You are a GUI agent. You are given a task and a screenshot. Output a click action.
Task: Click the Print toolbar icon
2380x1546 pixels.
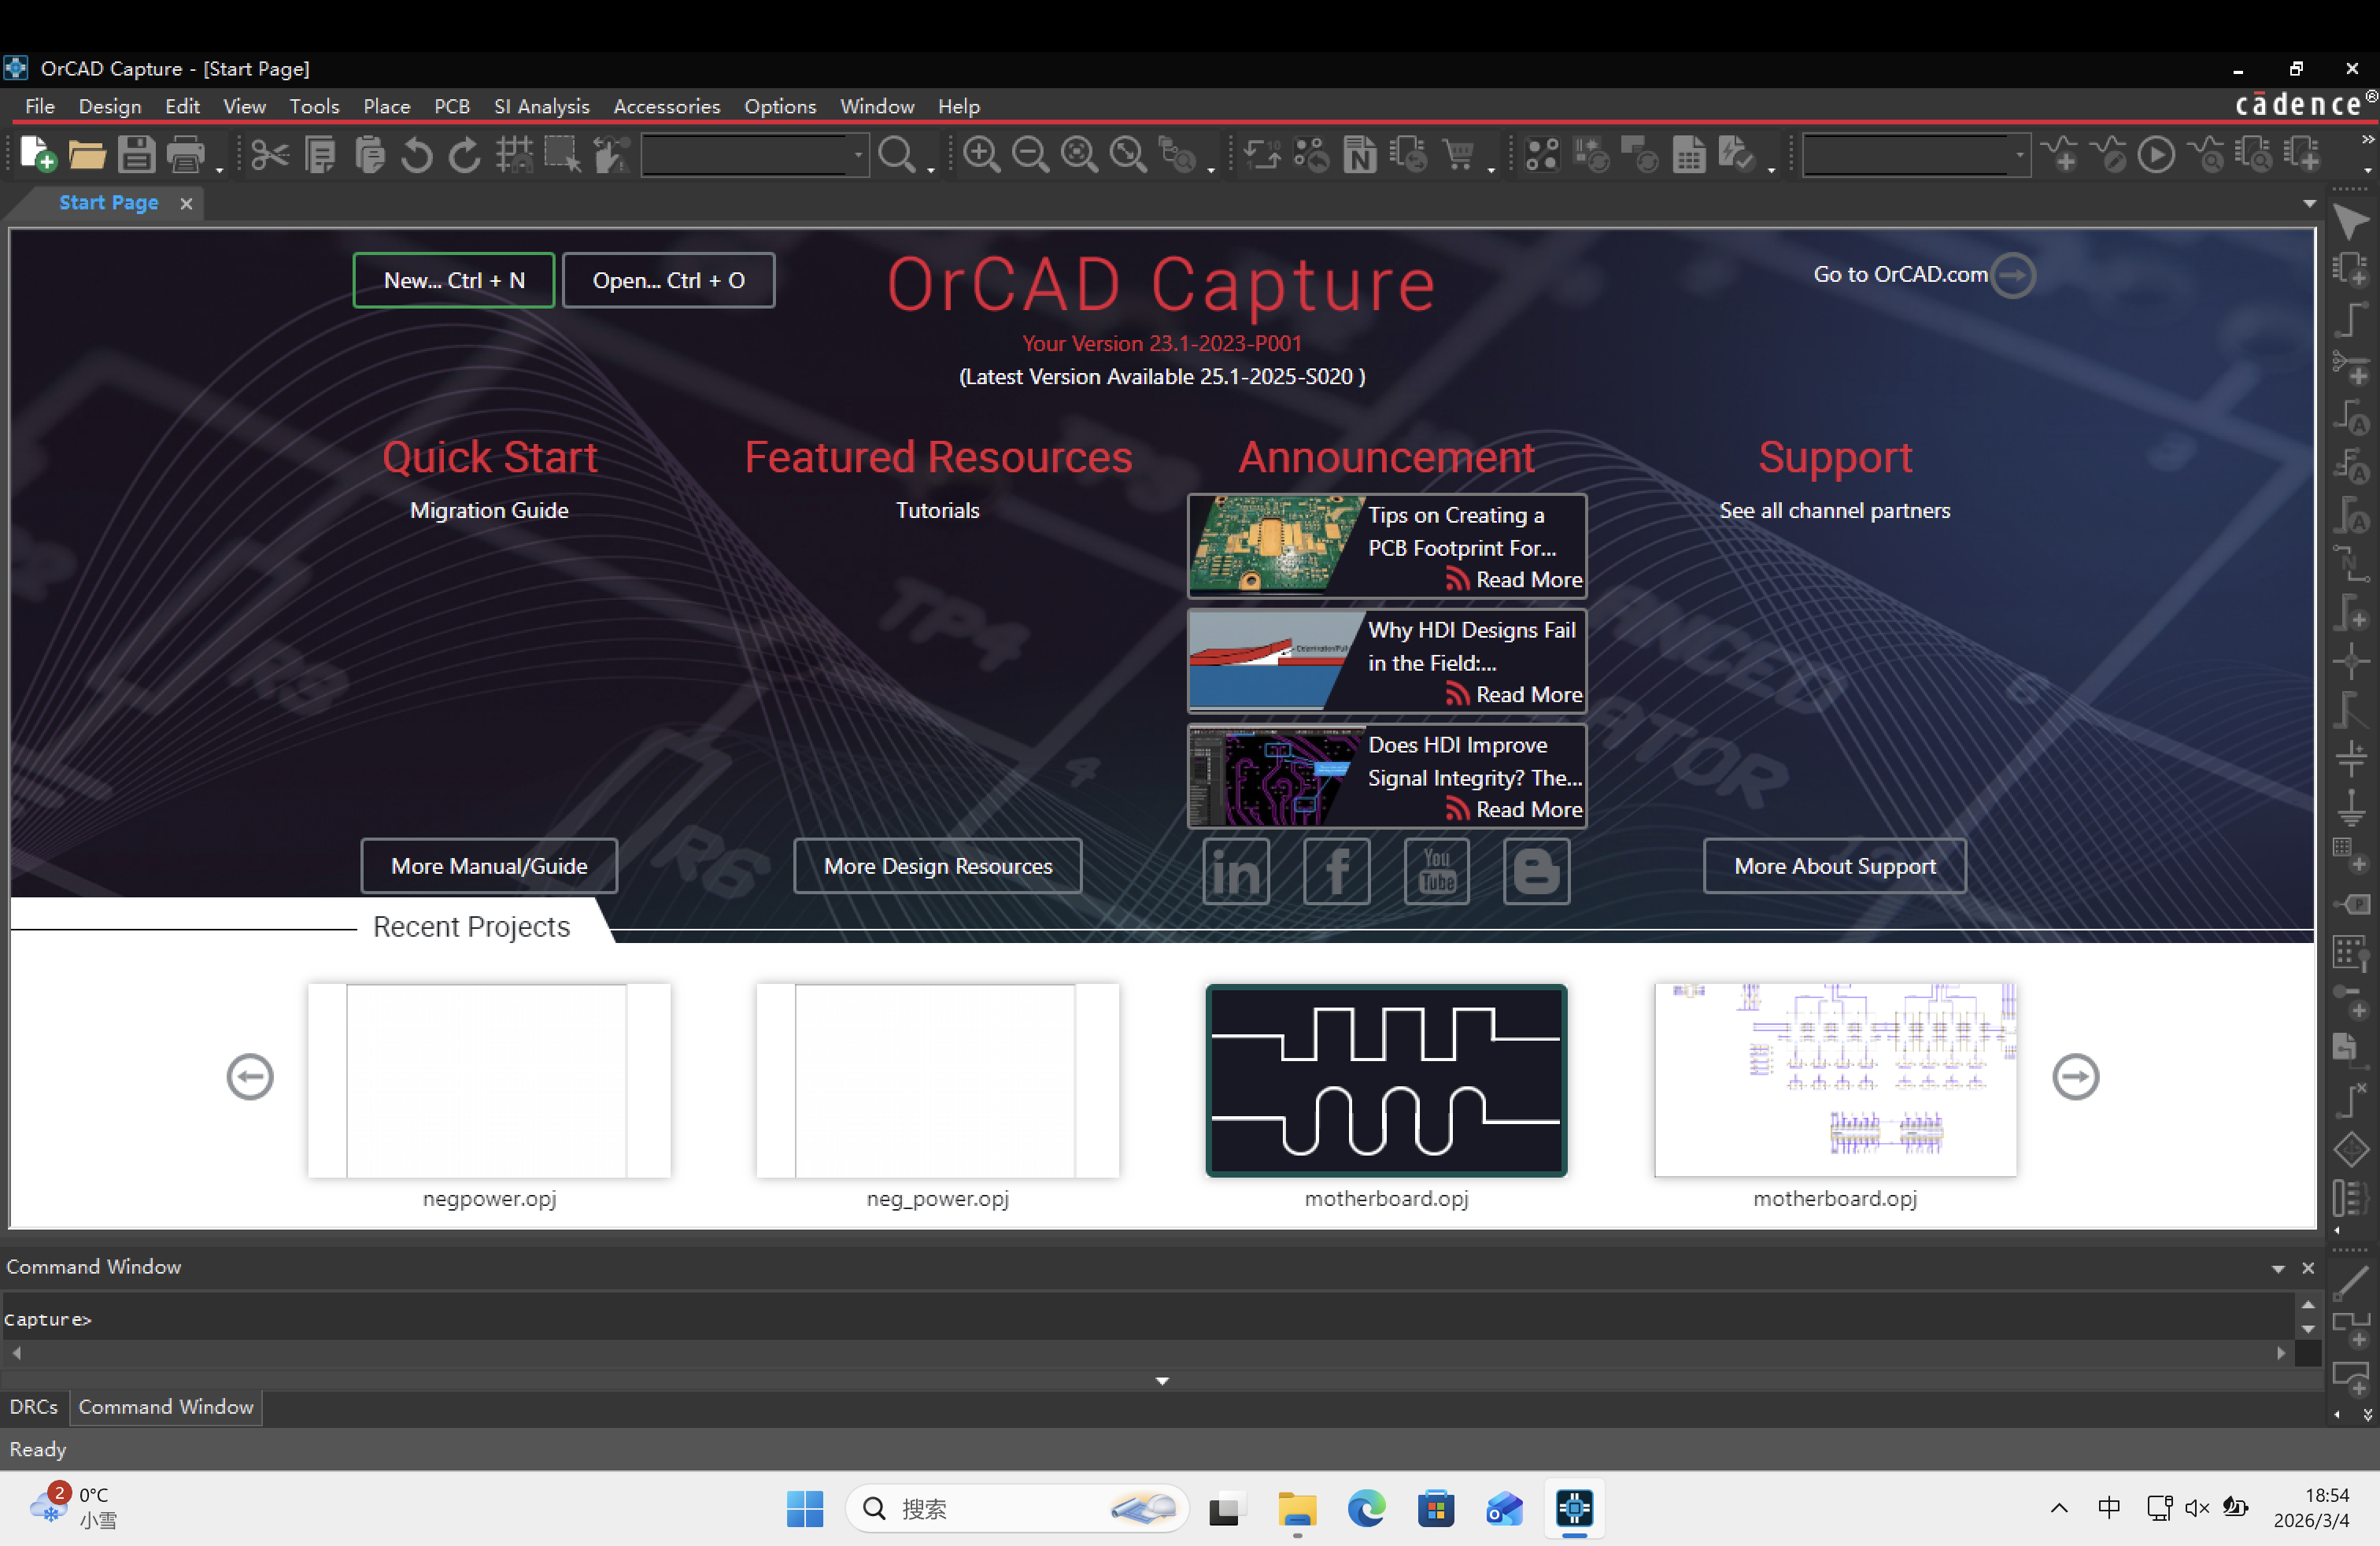(186, 155)
